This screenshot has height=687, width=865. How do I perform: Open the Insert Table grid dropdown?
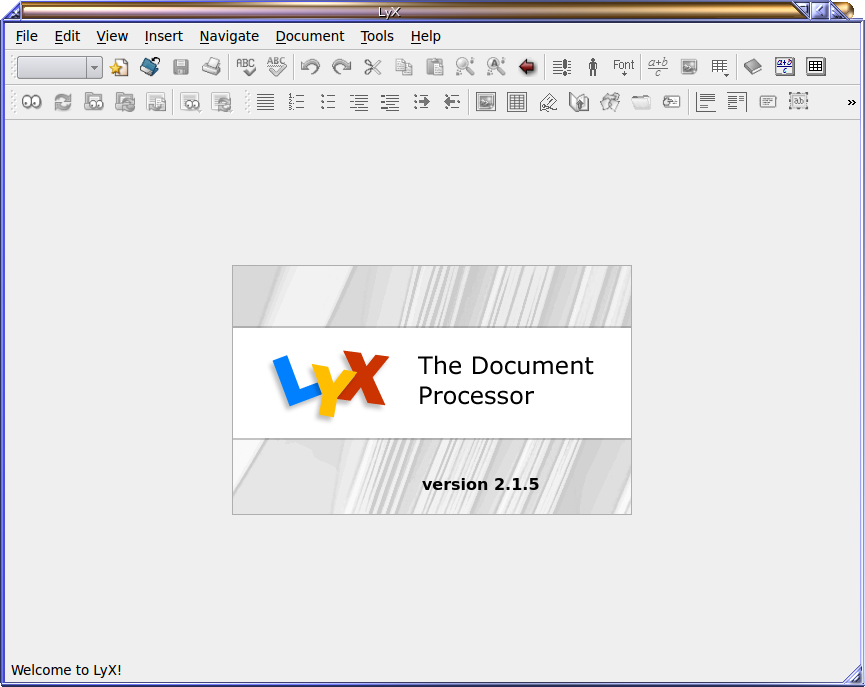coord(720,67)
